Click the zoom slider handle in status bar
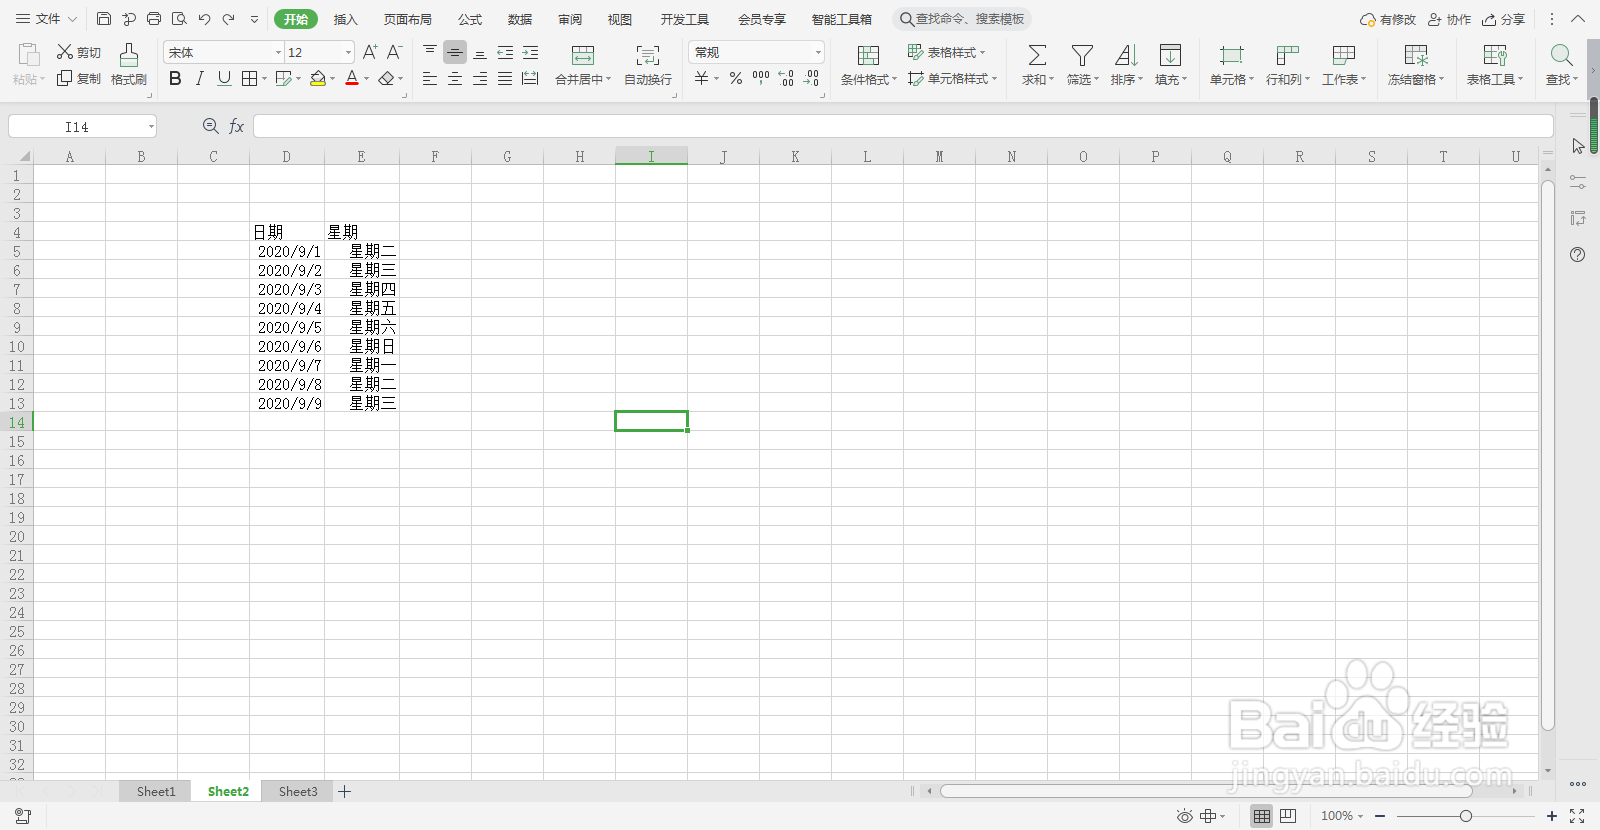Screen dimensions: 1600x830 coord(1466,816)
